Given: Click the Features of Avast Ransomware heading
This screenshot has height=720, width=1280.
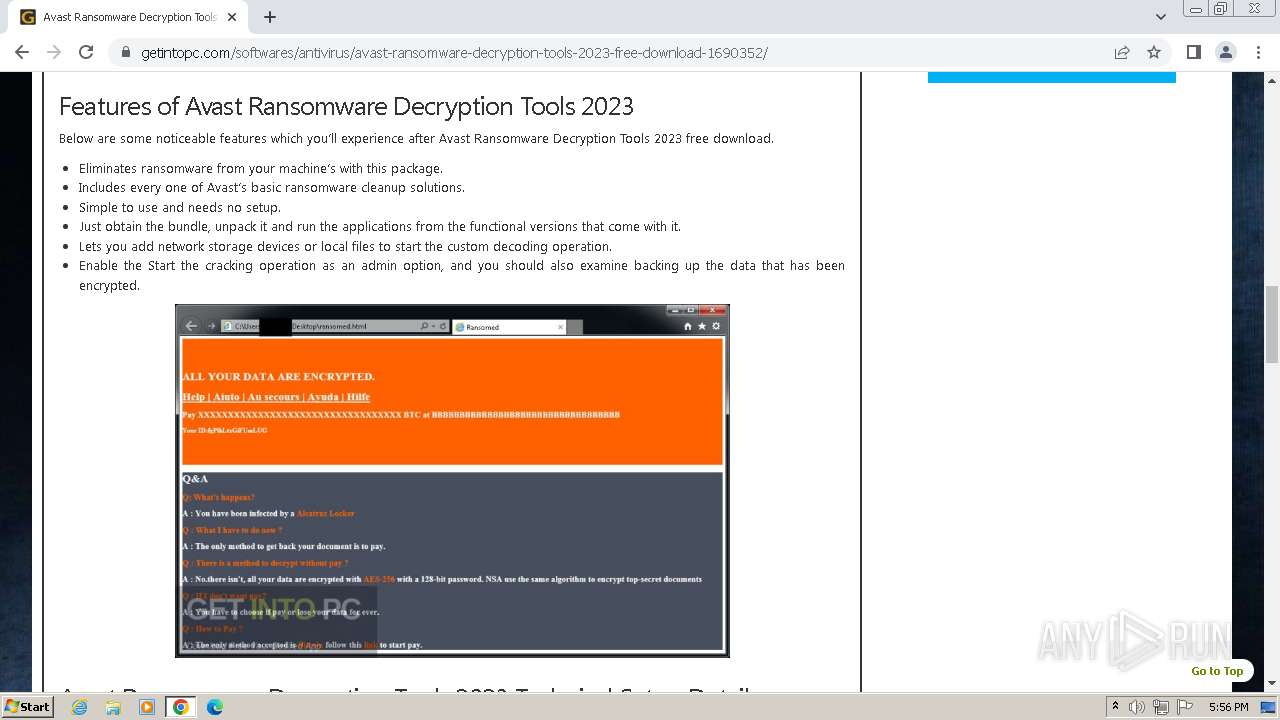Looking at the screenshot, I should [346, 106].
